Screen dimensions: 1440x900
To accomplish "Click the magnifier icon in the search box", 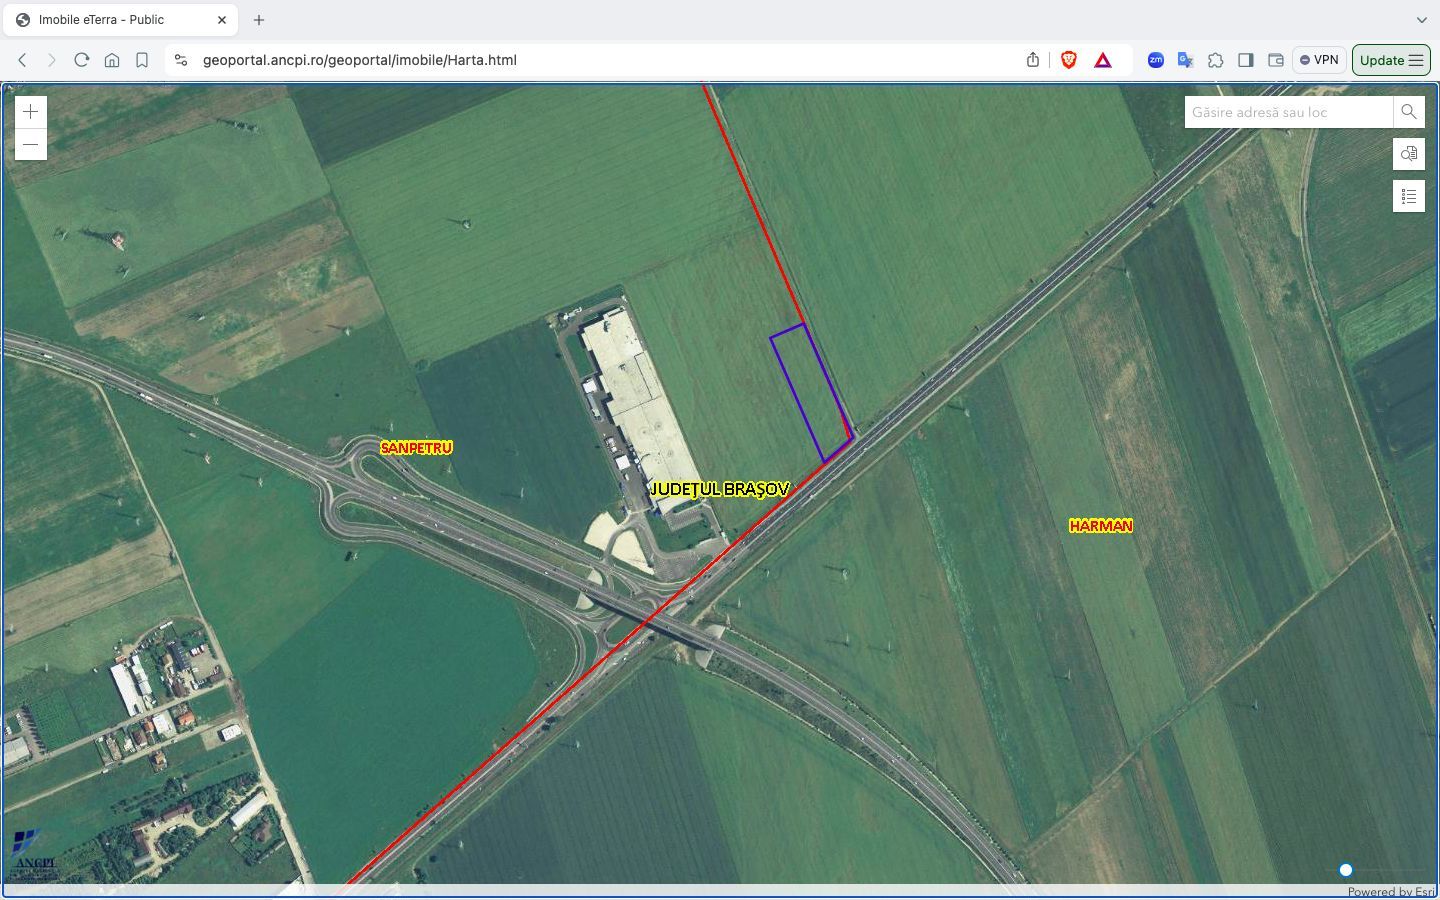I will pos(1409,112).
